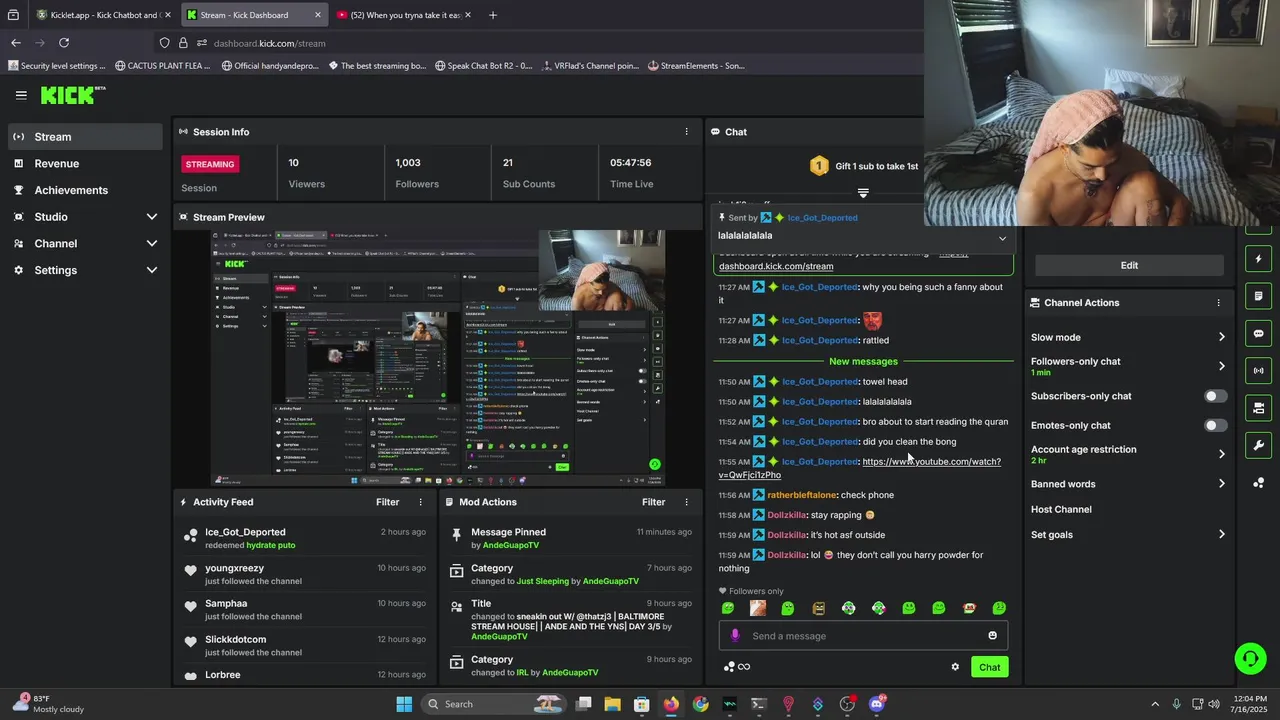Open Discord from the taskbar

877,704
